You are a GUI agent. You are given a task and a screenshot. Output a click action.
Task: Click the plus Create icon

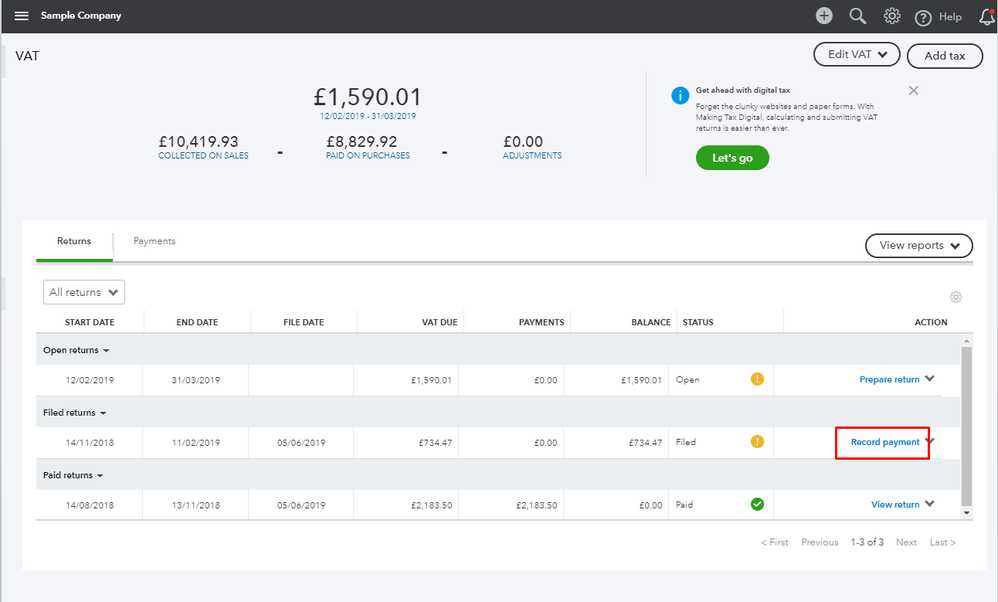[824, 16]
